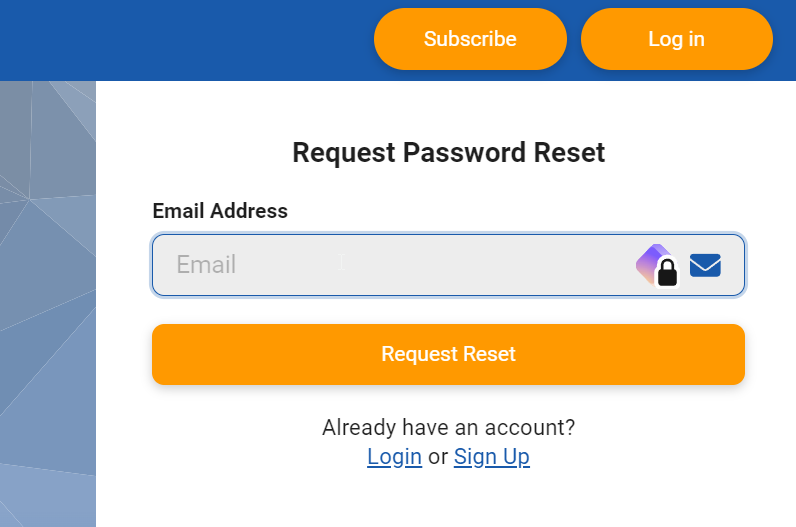Submit with the Request Reset button
Viewport: 796px width, 527px height.
pos(448,354)
